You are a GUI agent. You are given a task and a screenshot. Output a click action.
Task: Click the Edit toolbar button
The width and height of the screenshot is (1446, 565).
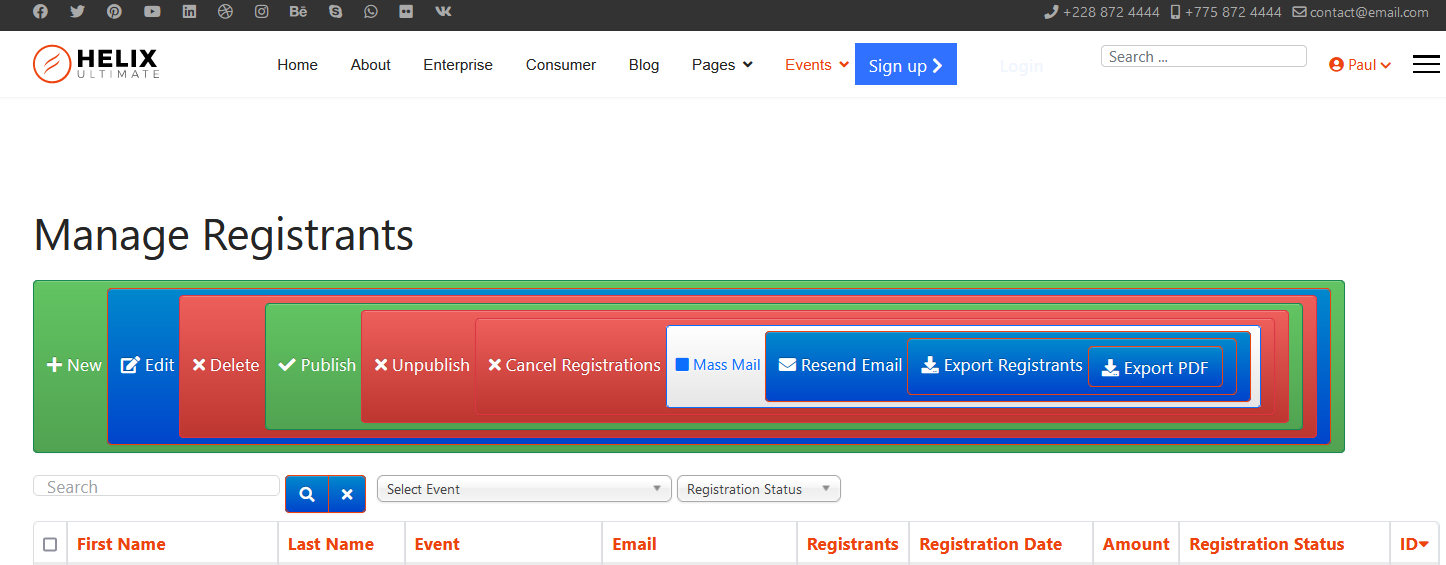(x=147, y=366)
